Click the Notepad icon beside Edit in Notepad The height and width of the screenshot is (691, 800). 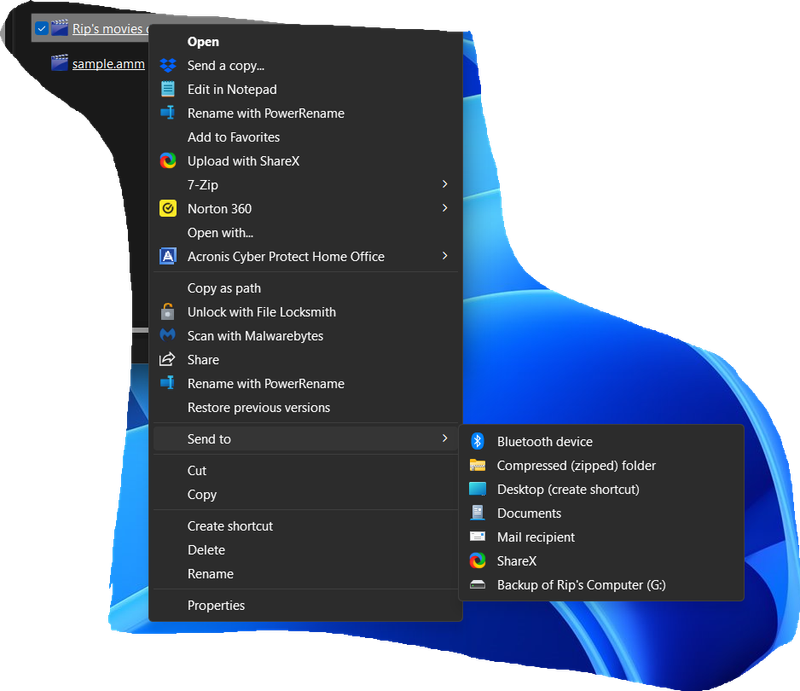[168, 89]
